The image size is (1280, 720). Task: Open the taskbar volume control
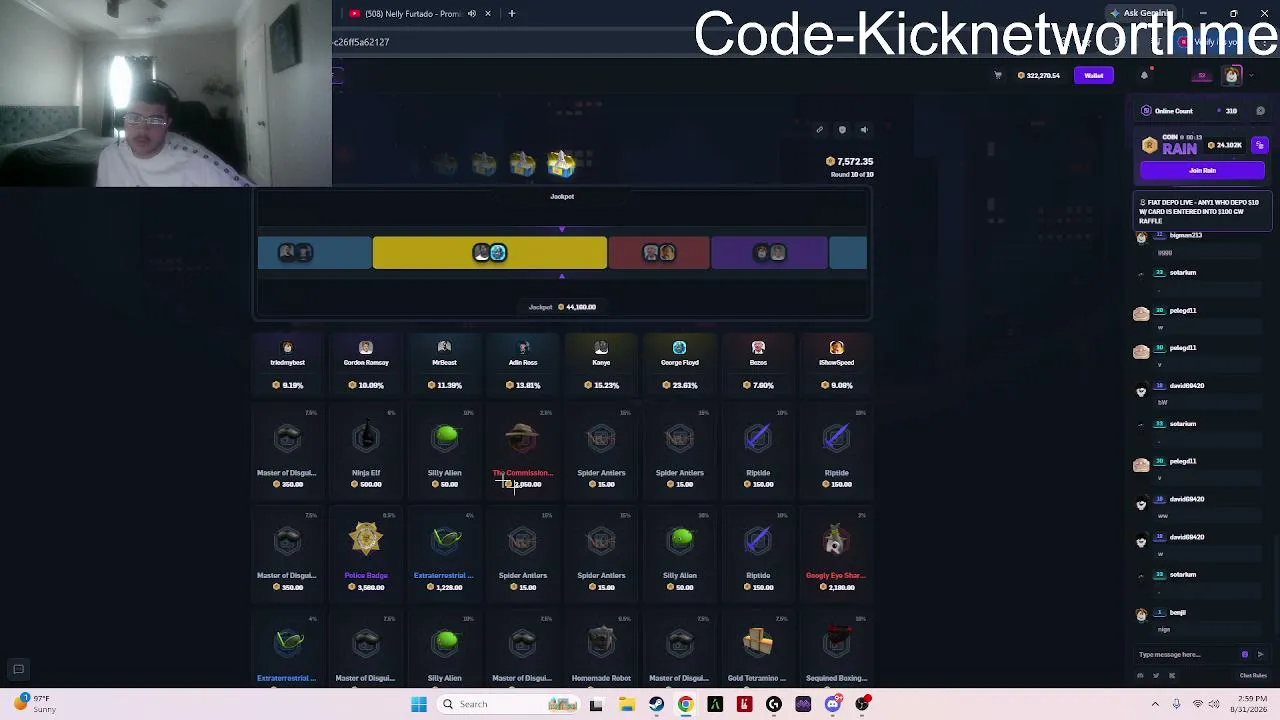click(1215, 704)
